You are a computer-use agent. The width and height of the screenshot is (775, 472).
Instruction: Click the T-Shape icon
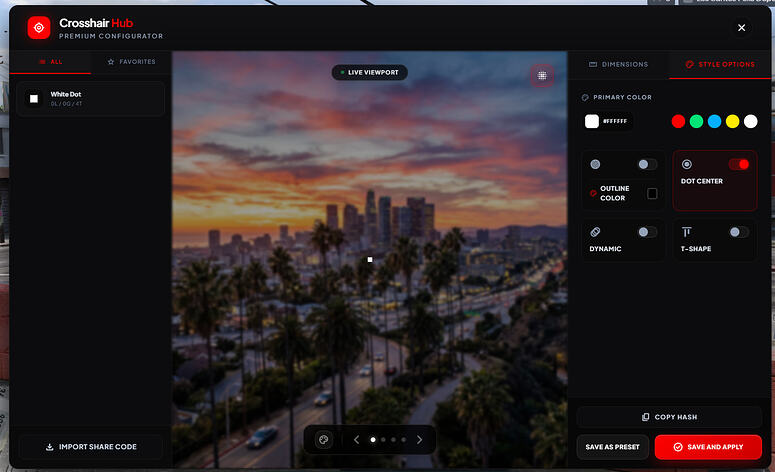pyautogui.click(x=687, y=232)
